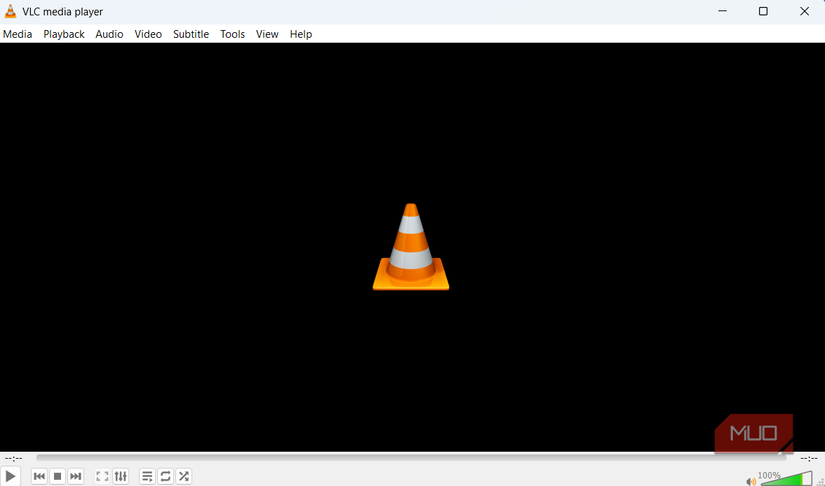This screenshot has width=825, height=486.
Task: Toggle fullscreen video mode
Action: coord(102,477)
